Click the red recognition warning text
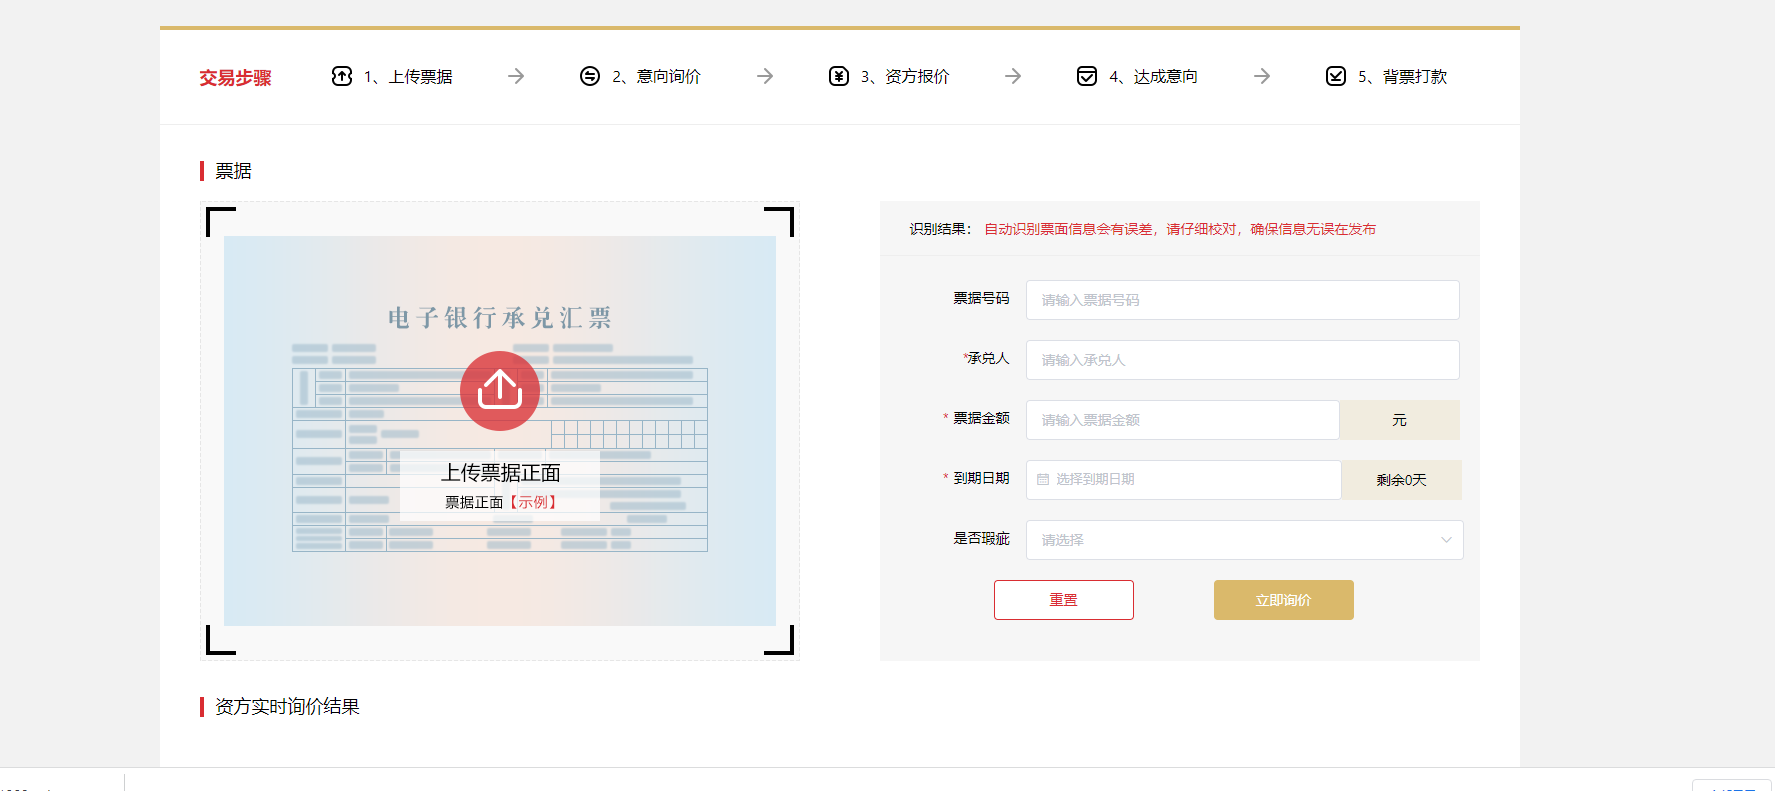The width and height of the screenshot is (1775, 791). point(1180,229)
